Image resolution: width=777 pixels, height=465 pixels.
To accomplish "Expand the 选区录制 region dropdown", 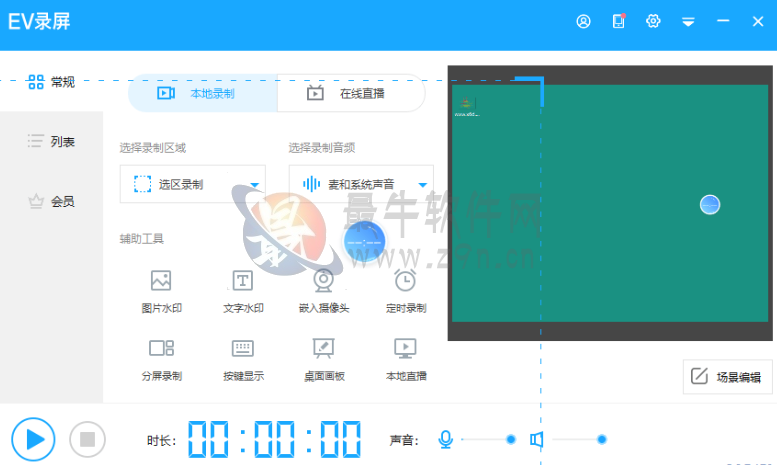I will [x=193, y=184].
